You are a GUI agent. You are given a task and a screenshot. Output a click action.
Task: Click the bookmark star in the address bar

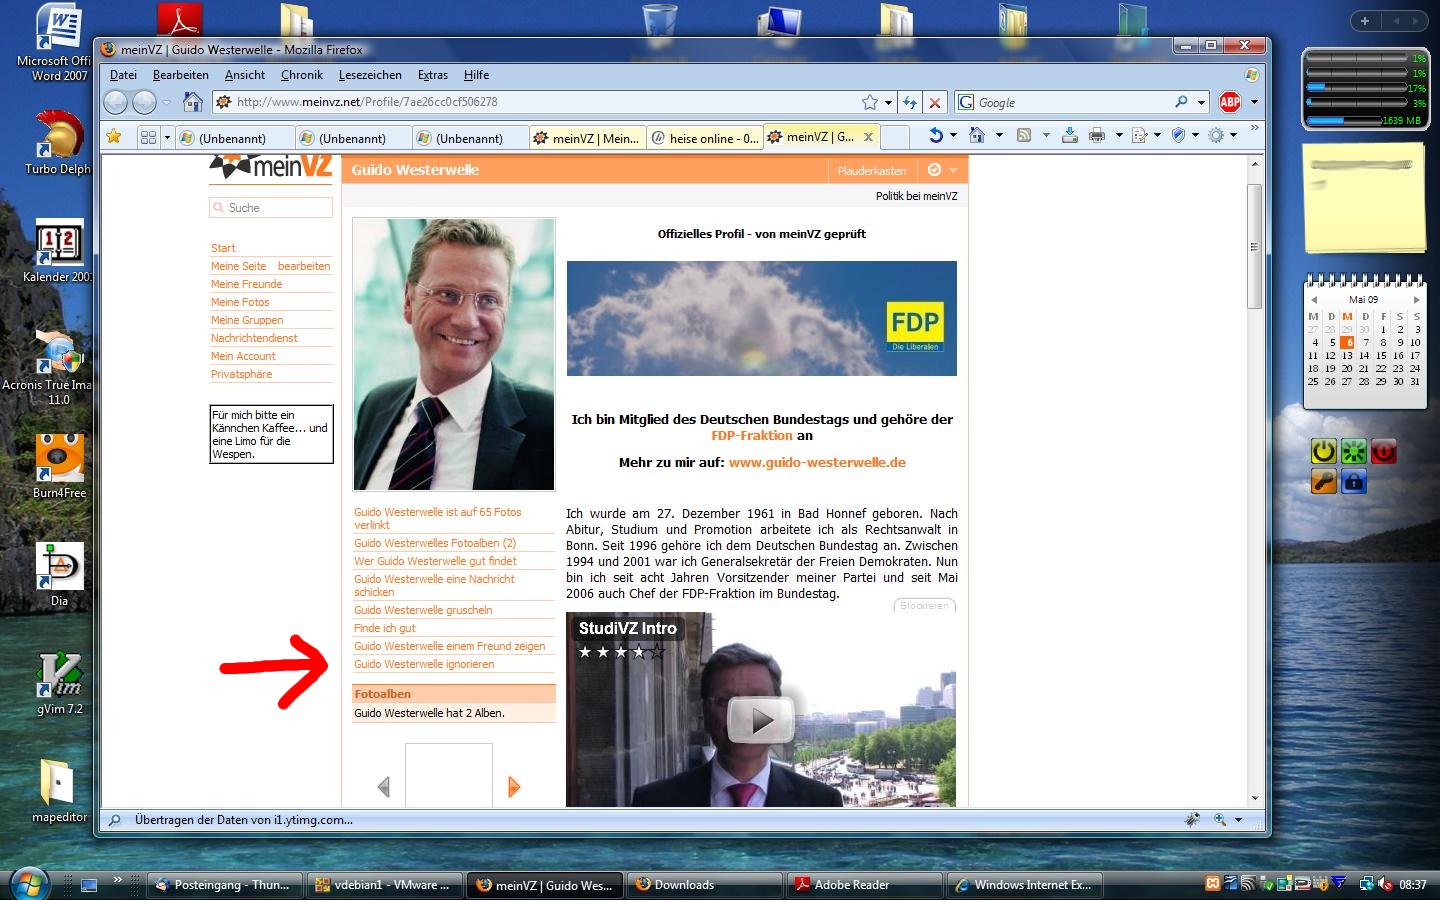point(870,102)
